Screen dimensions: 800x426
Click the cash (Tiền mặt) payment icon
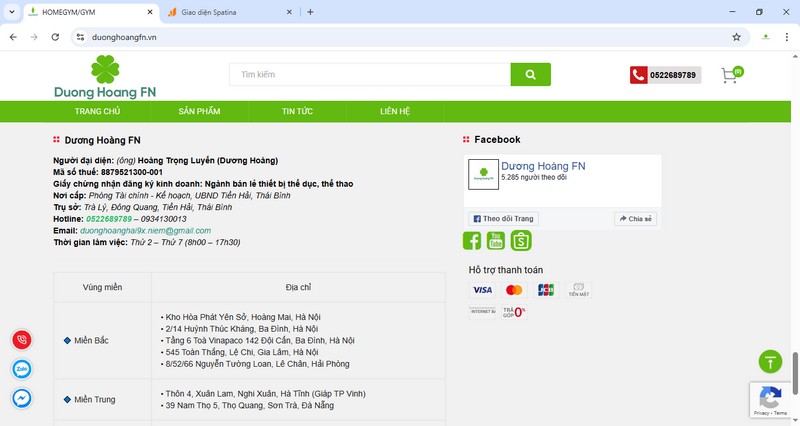[x=579, y=290]
